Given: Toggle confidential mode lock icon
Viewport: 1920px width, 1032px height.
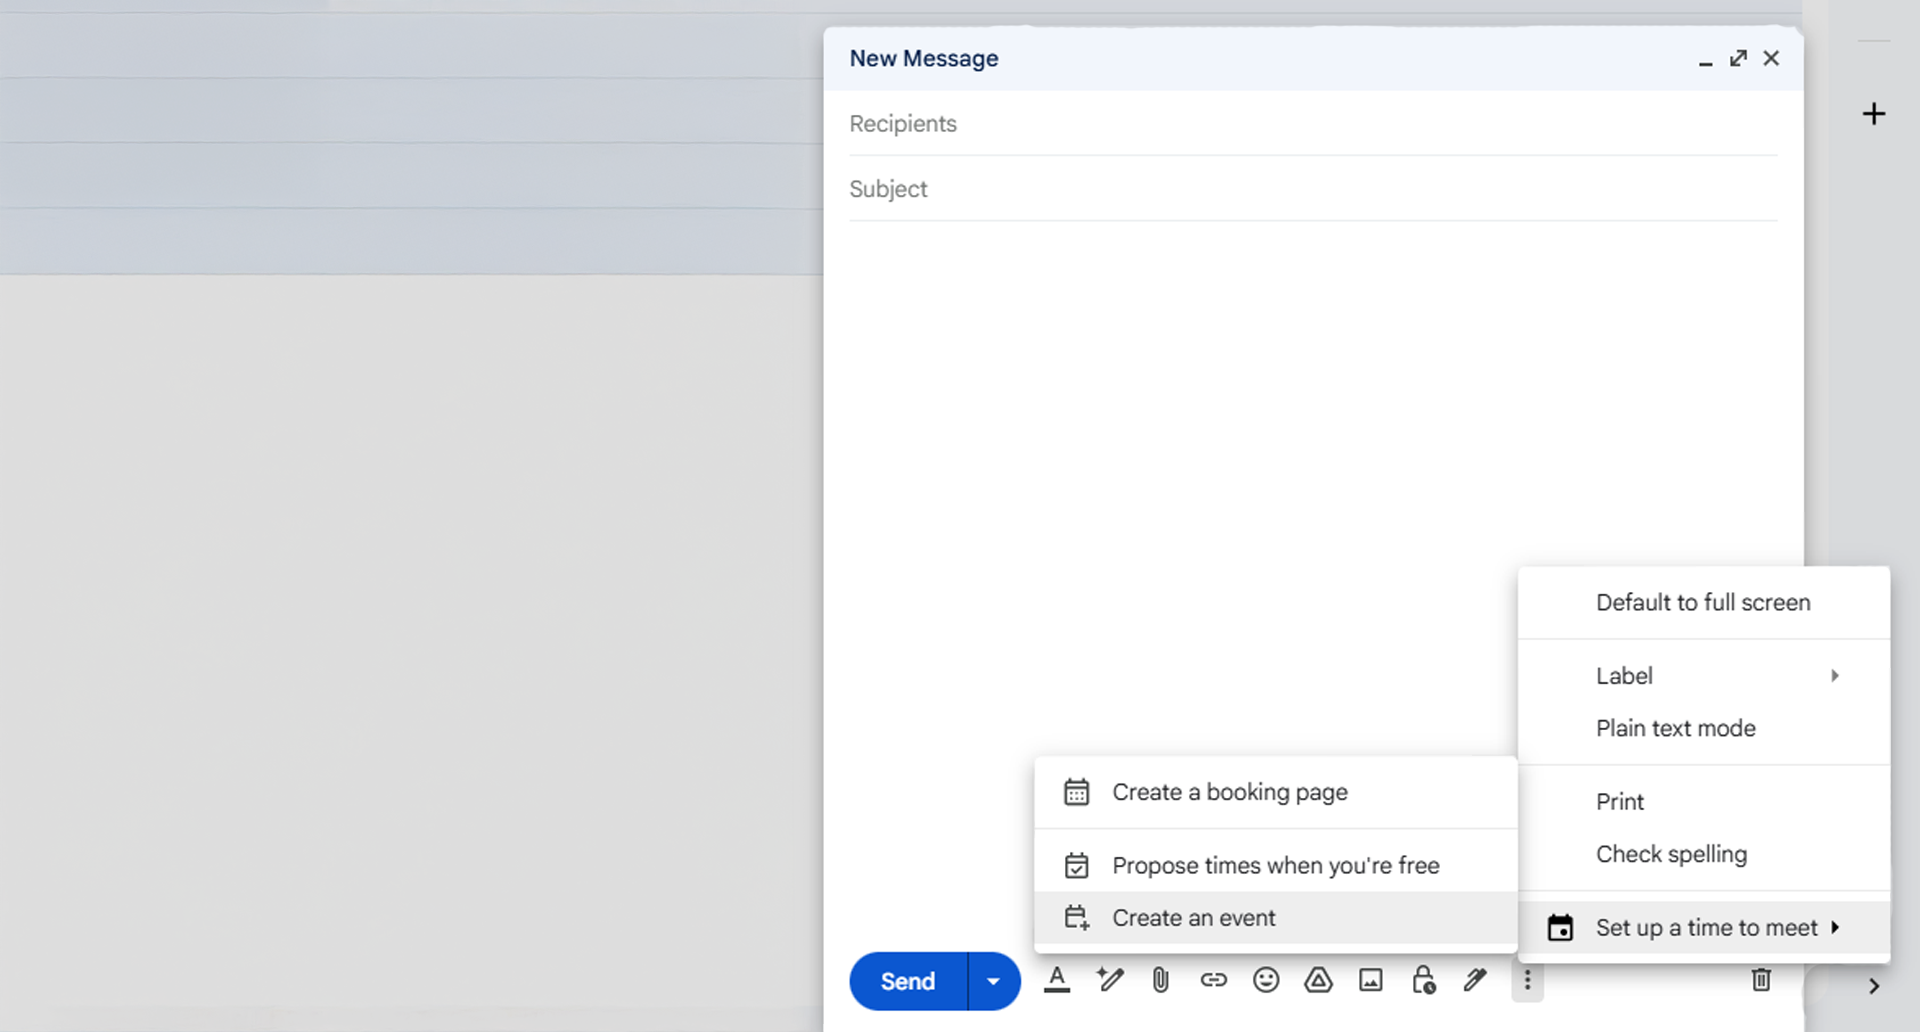Looking at the screenshot, I should pyautogui.click(x=1423, y=981).
